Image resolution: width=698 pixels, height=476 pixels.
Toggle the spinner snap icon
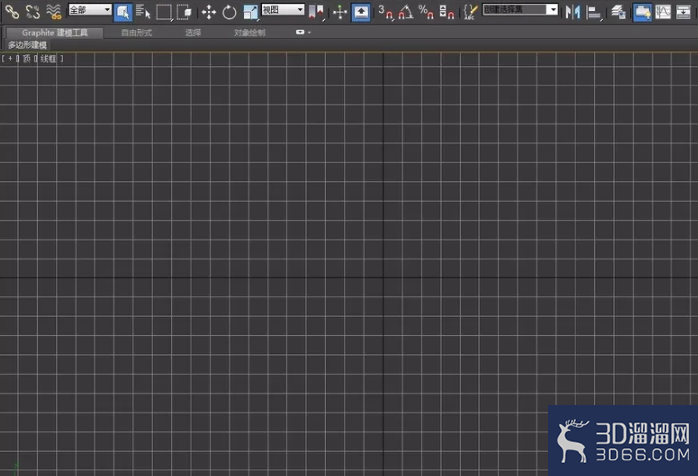click(446, 12)
